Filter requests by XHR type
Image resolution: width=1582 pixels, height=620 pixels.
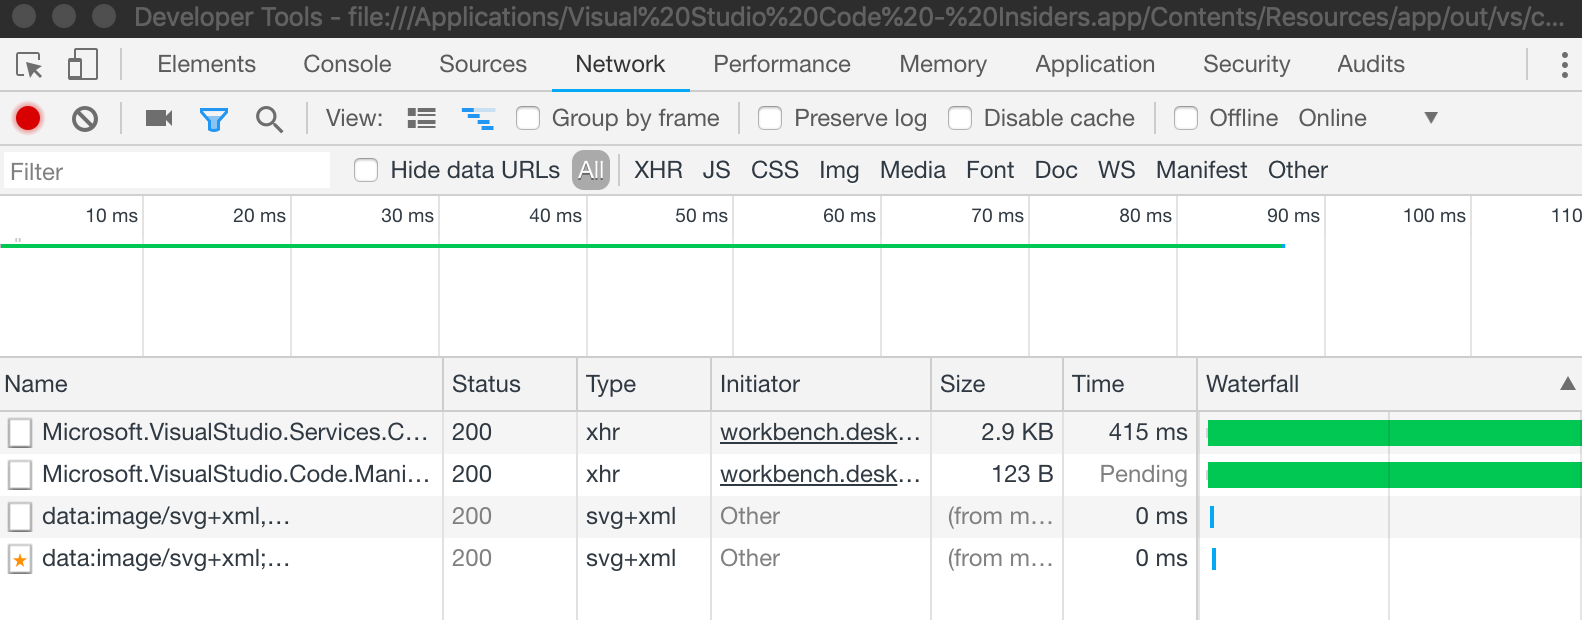pyautogui.click(x=658, y=170)
